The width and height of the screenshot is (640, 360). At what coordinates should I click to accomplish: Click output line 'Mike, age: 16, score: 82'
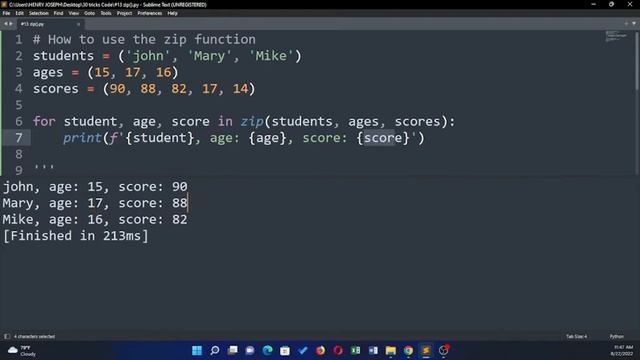(x=95, y=219)
